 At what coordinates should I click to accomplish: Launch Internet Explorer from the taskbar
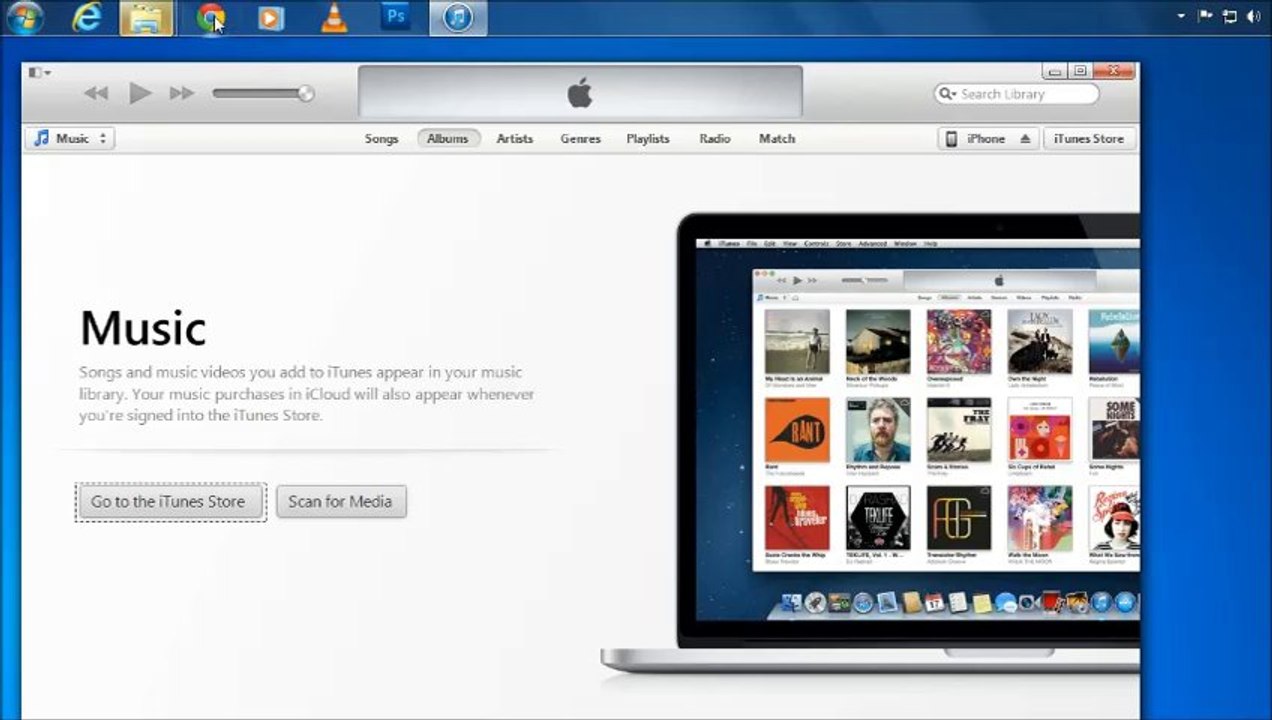(x=87, y=17)
